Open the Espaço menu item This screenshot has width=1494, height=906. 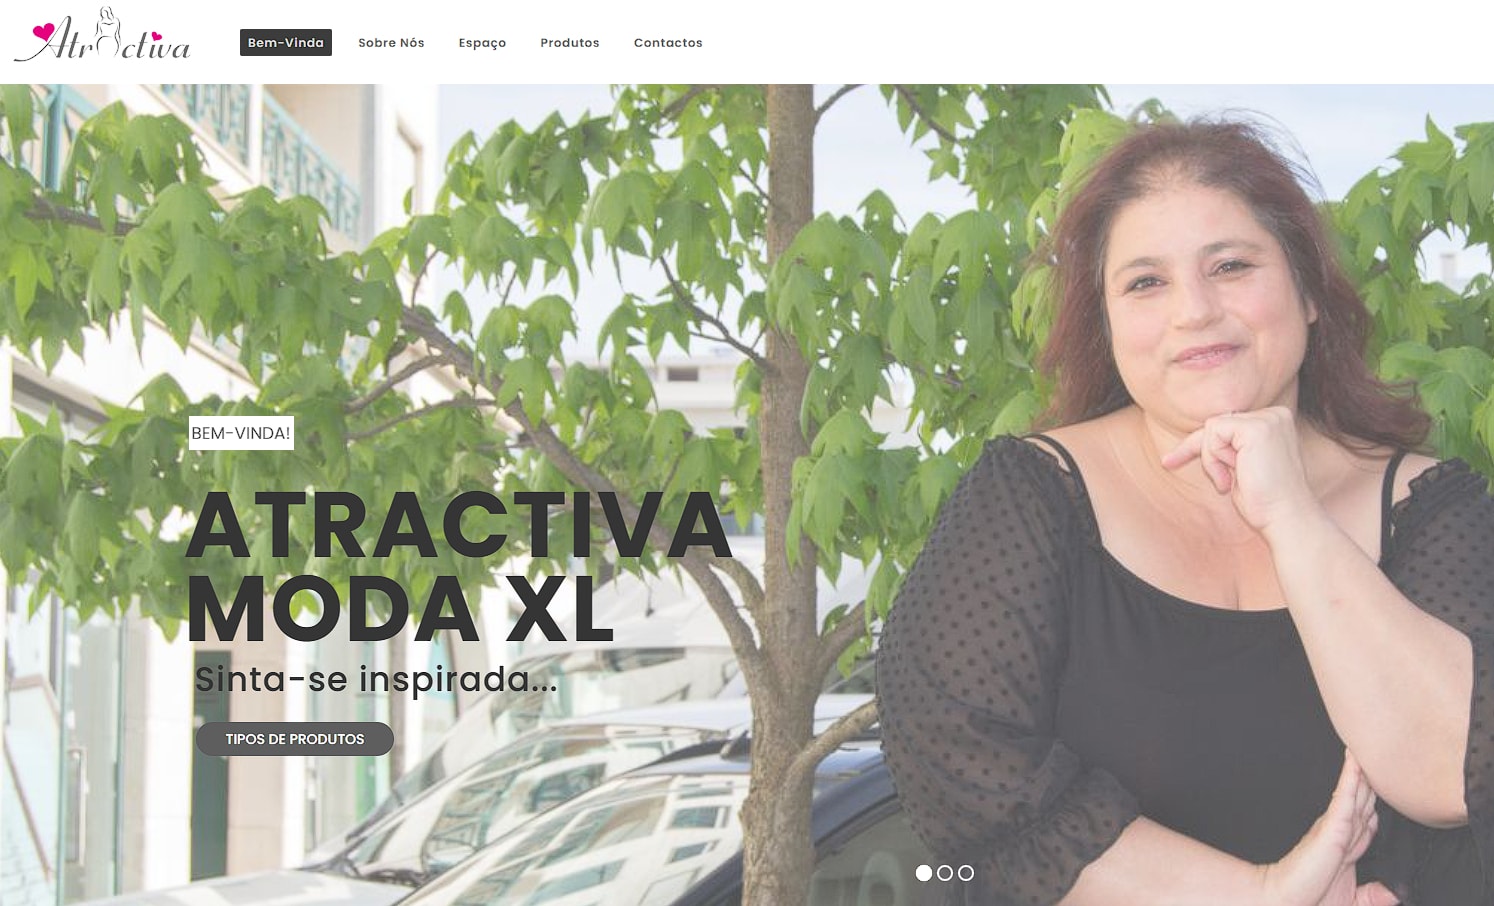(482, 43)
